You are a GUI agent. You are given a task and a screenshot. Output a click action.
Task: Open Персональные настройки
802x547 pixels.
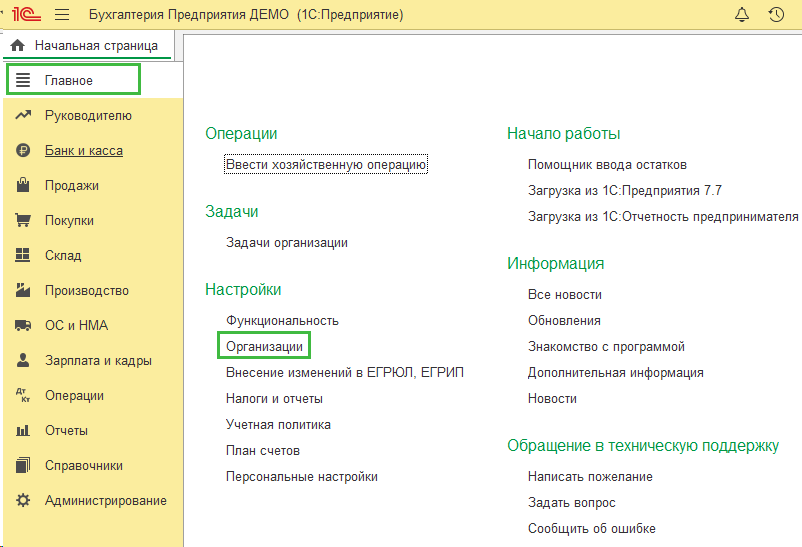[302, 477]
